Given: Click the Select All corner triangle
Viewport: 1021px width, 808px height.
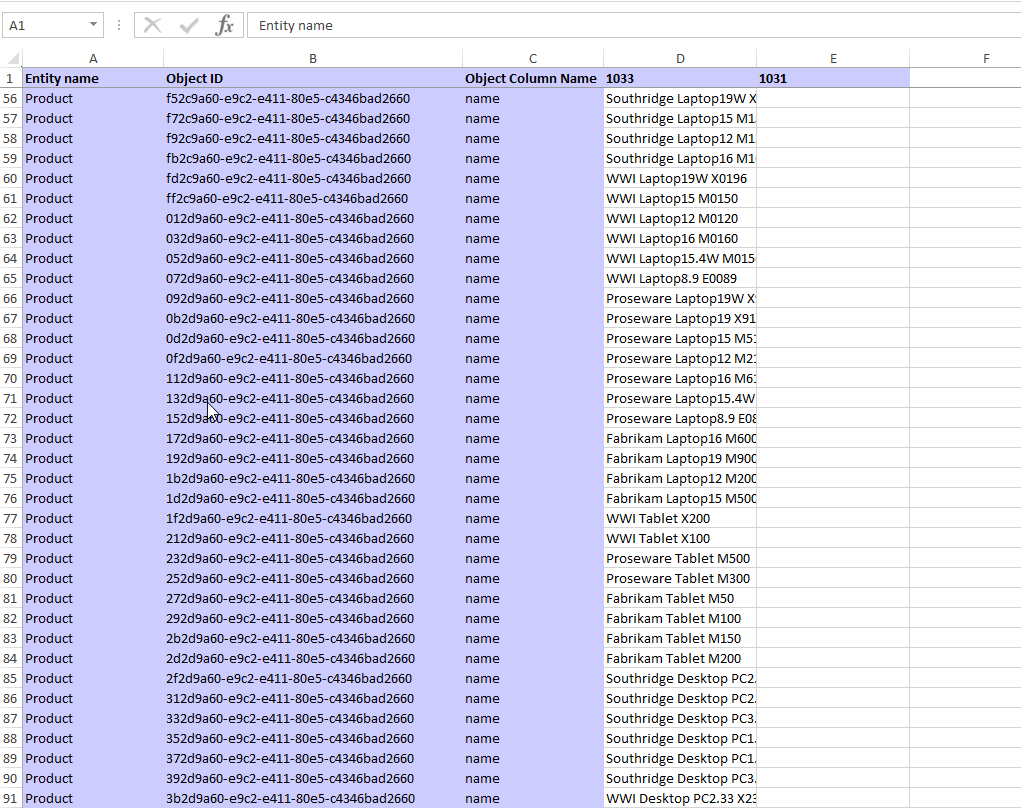Looking at the screenshot, I should (12, 59).
